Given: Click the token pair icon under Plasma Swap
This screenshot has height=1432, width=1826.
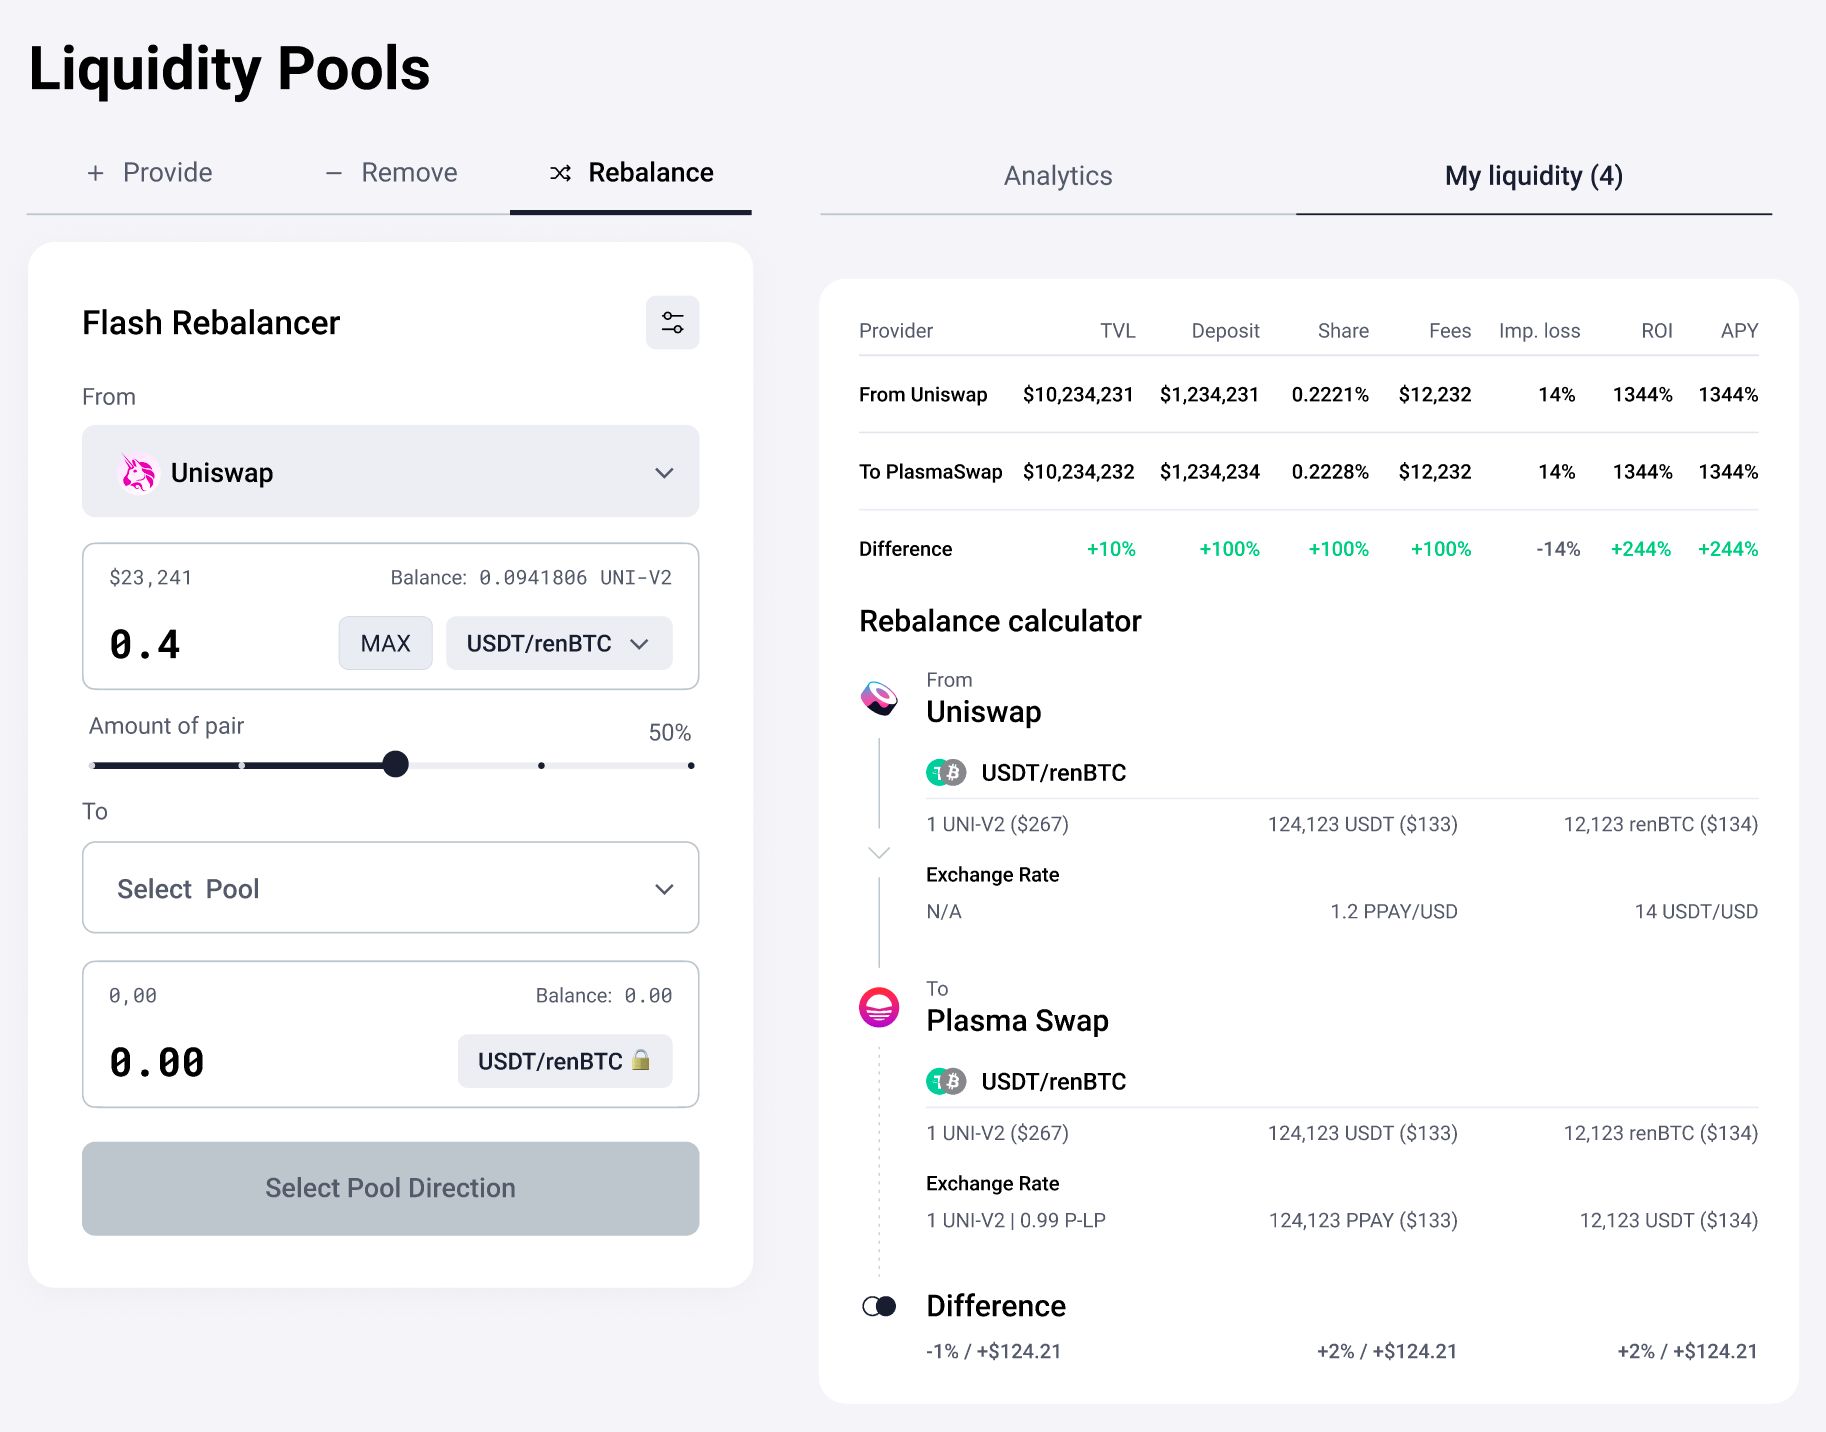Looking at the screenshot, I should [945, 1081].
